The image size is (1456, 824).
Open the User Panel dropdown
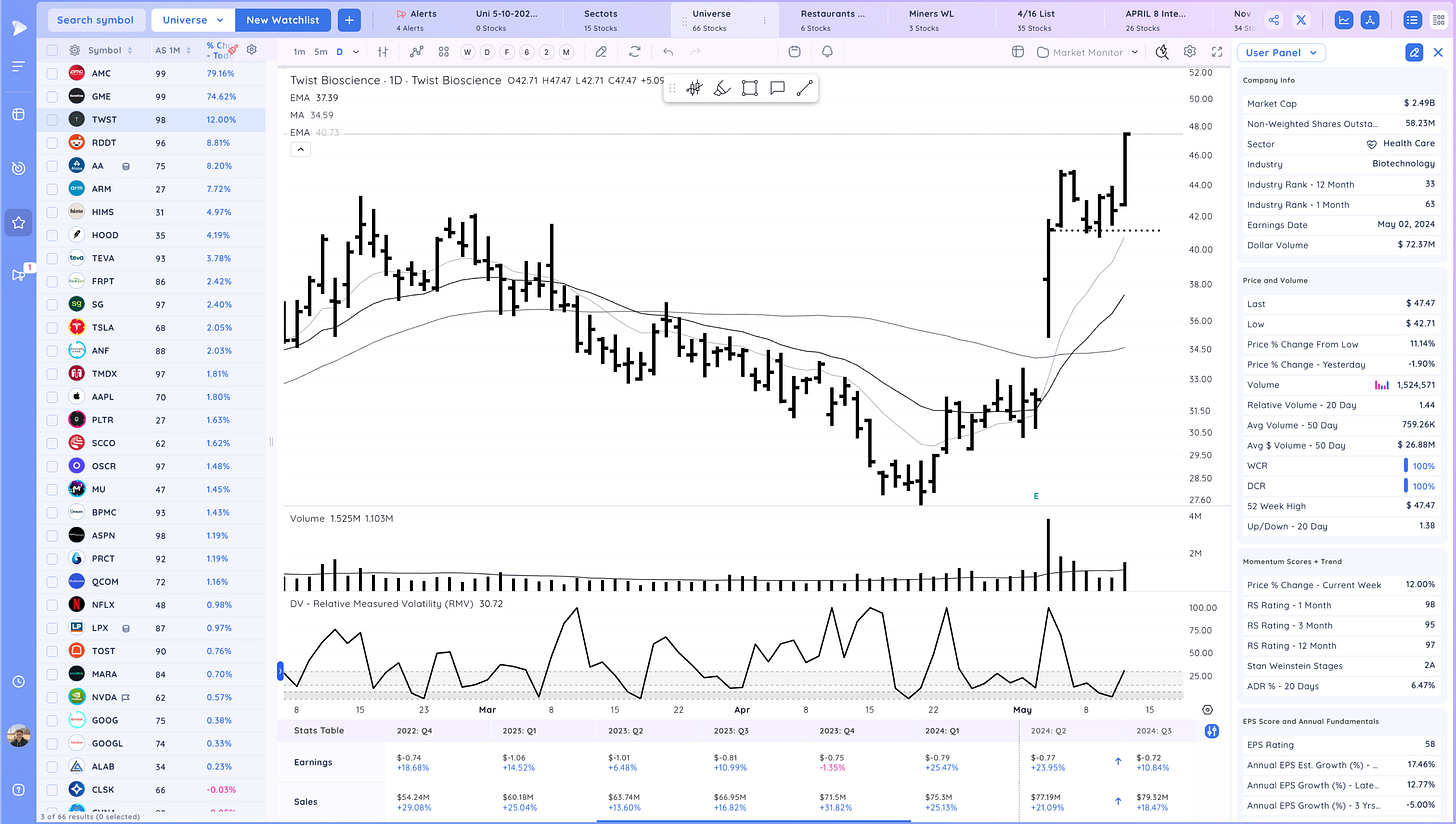tap(1282, 52)
